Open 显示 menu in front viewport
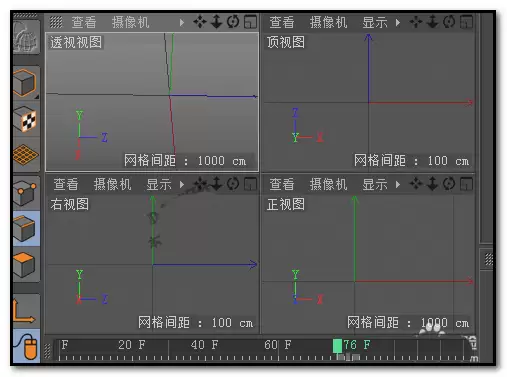 click(375, 184)
